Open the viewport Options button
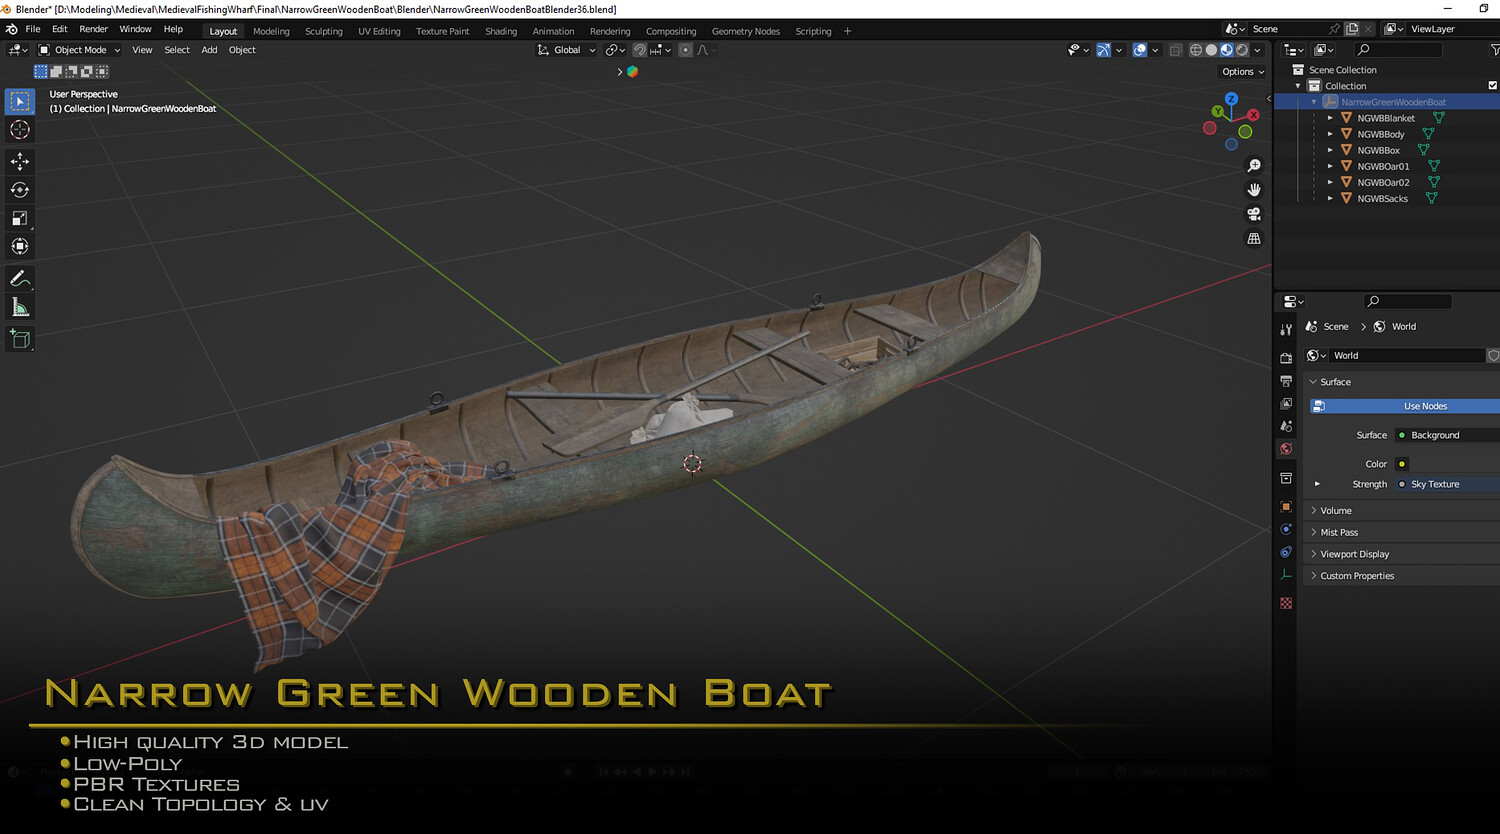 (x=1243, y=72)
